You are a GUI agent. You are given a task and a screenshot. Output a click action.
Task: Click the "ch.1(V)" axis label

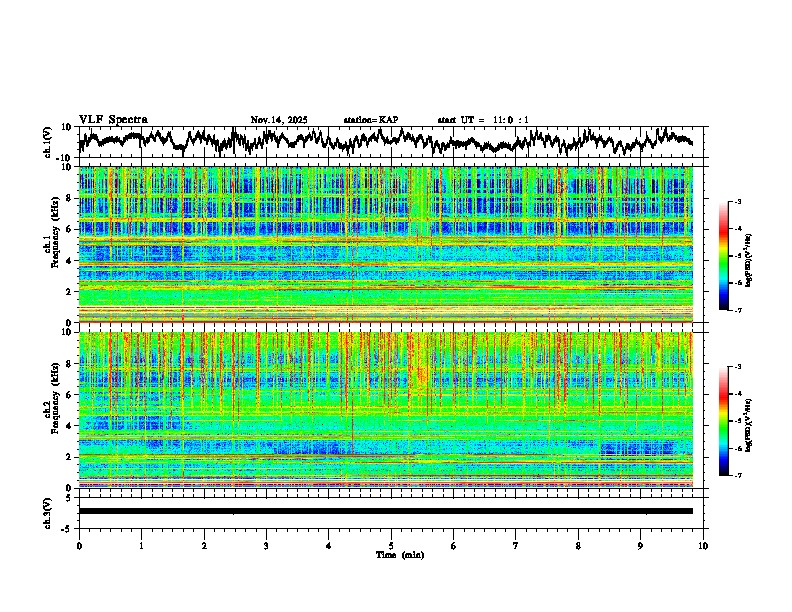pyautogui.click(x=48, y=142)
